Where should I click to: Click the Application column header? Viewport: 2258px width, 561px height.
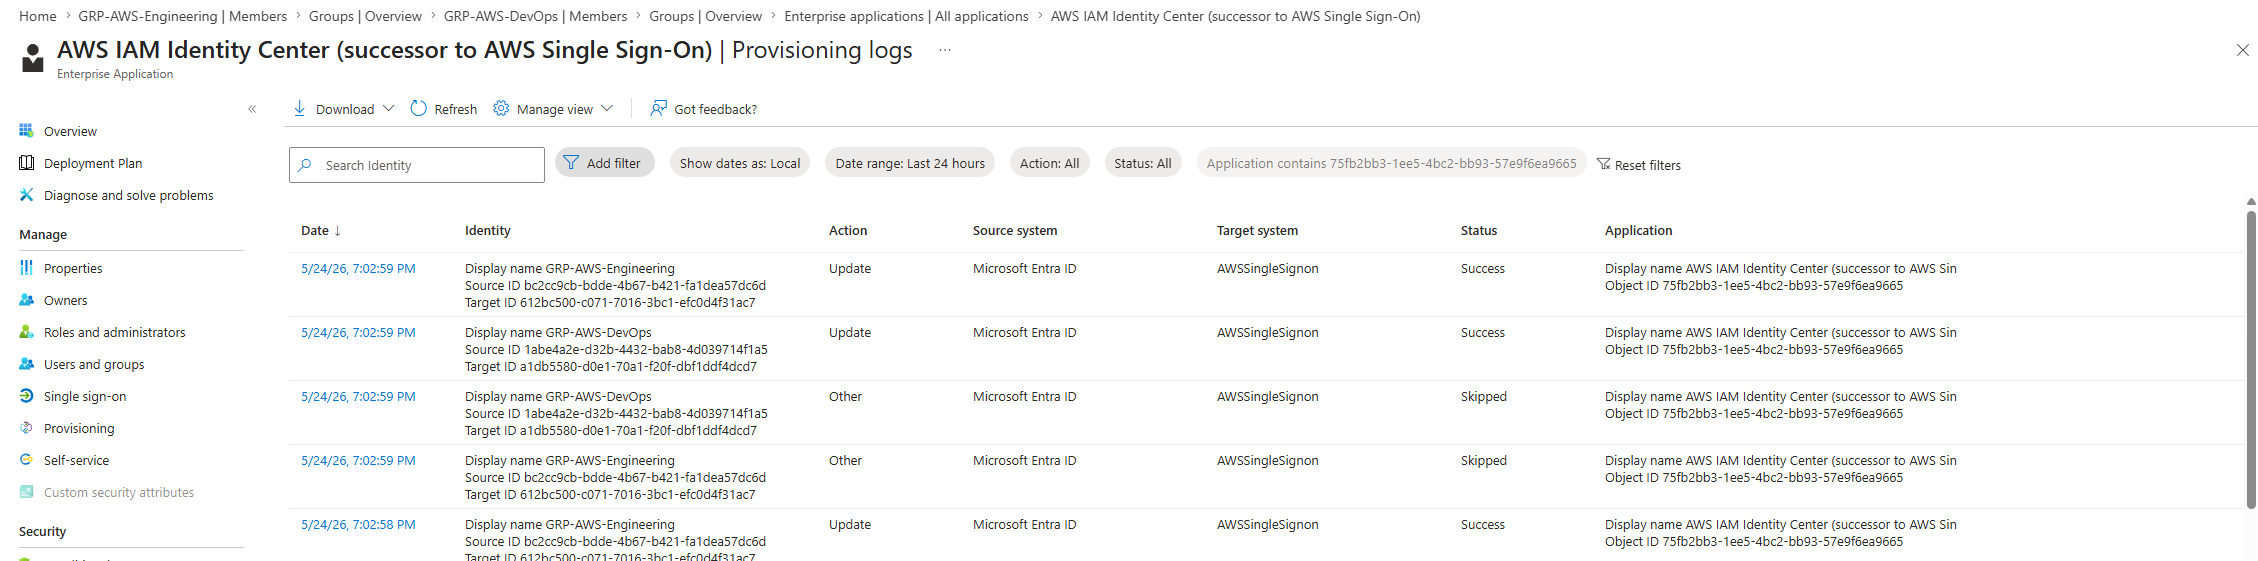[x=1638, y=230]
